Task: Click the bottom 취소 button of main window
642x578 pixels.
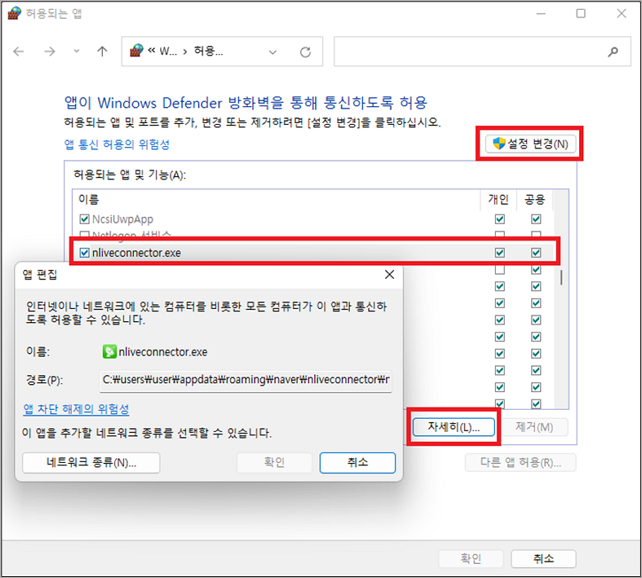Action: [x=543, y=558]
